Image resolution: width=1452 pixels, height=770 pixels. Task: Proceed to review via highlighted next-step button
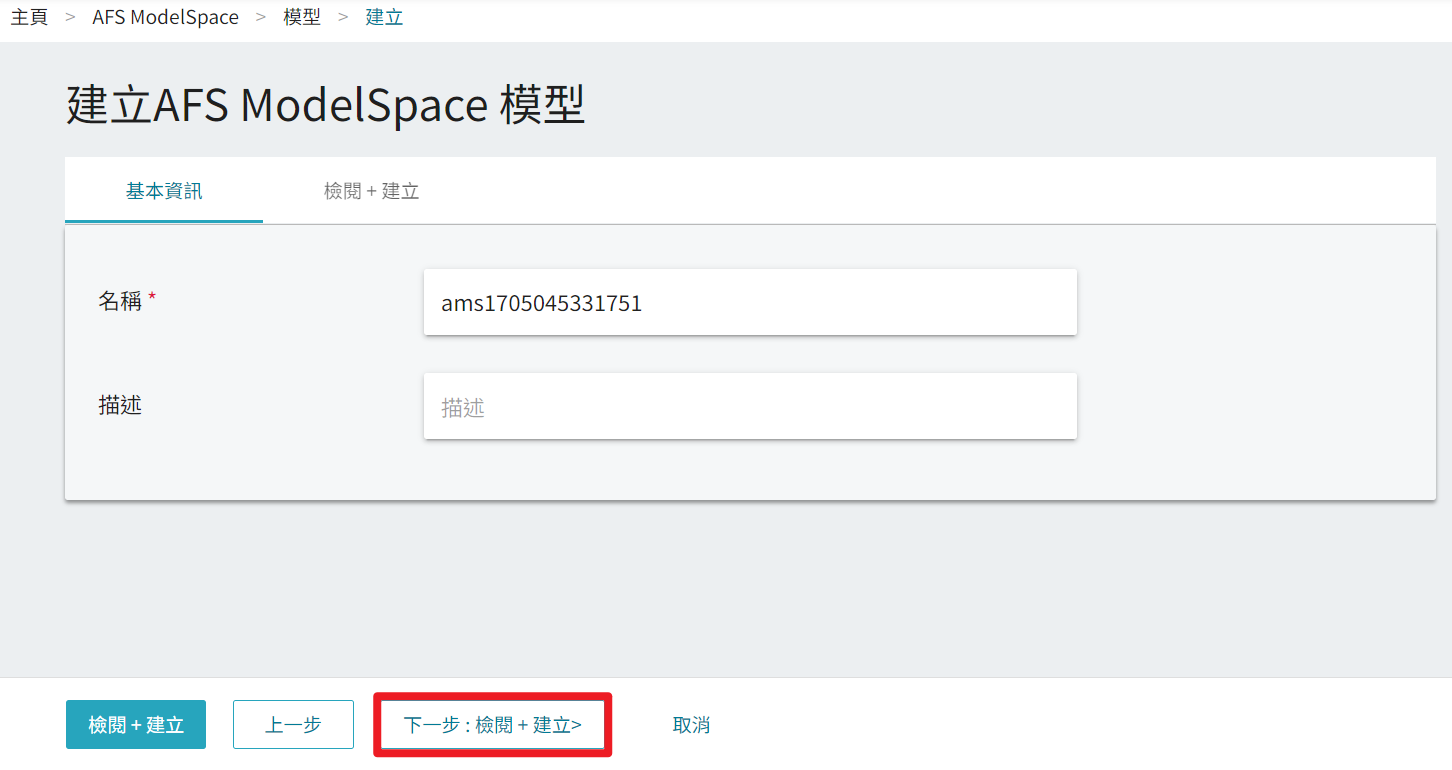click(492, 724)
